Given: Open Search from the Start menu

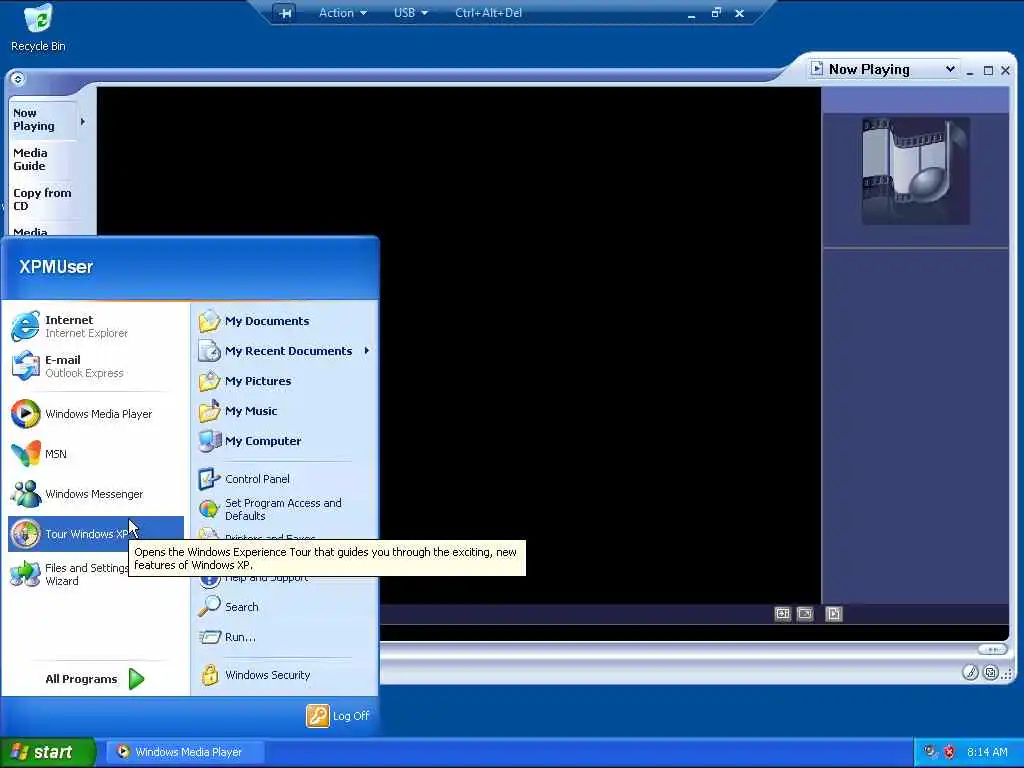Looking at the screenshot, I should click(285, 607).
